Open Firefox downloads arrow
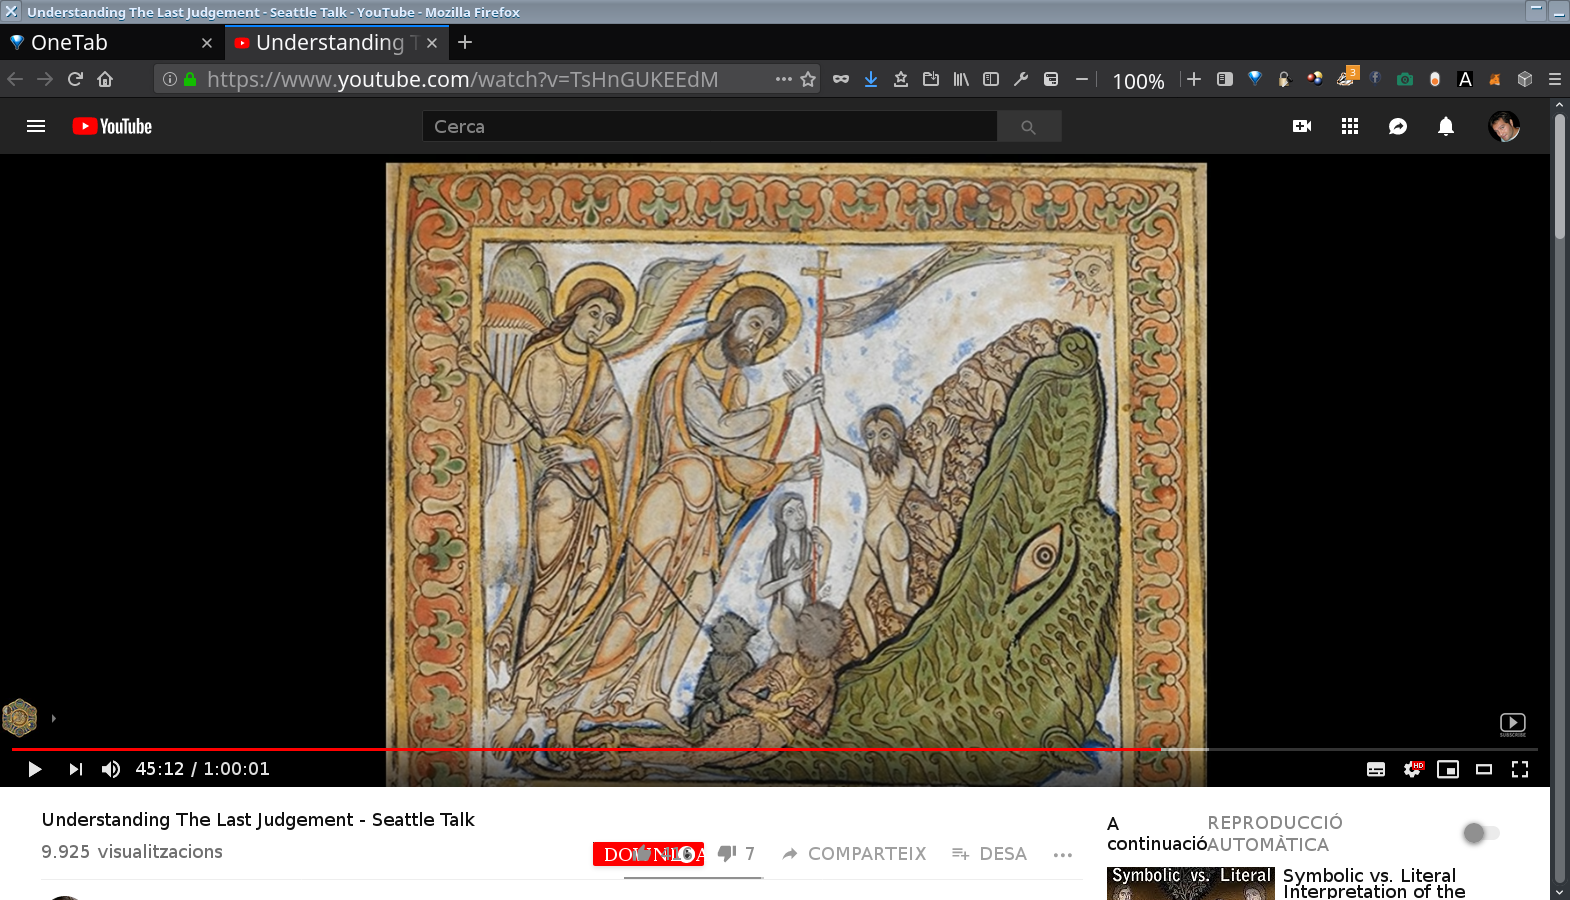Image resolution: width=1570 pixels, height=900 pixels. [871, 79]
